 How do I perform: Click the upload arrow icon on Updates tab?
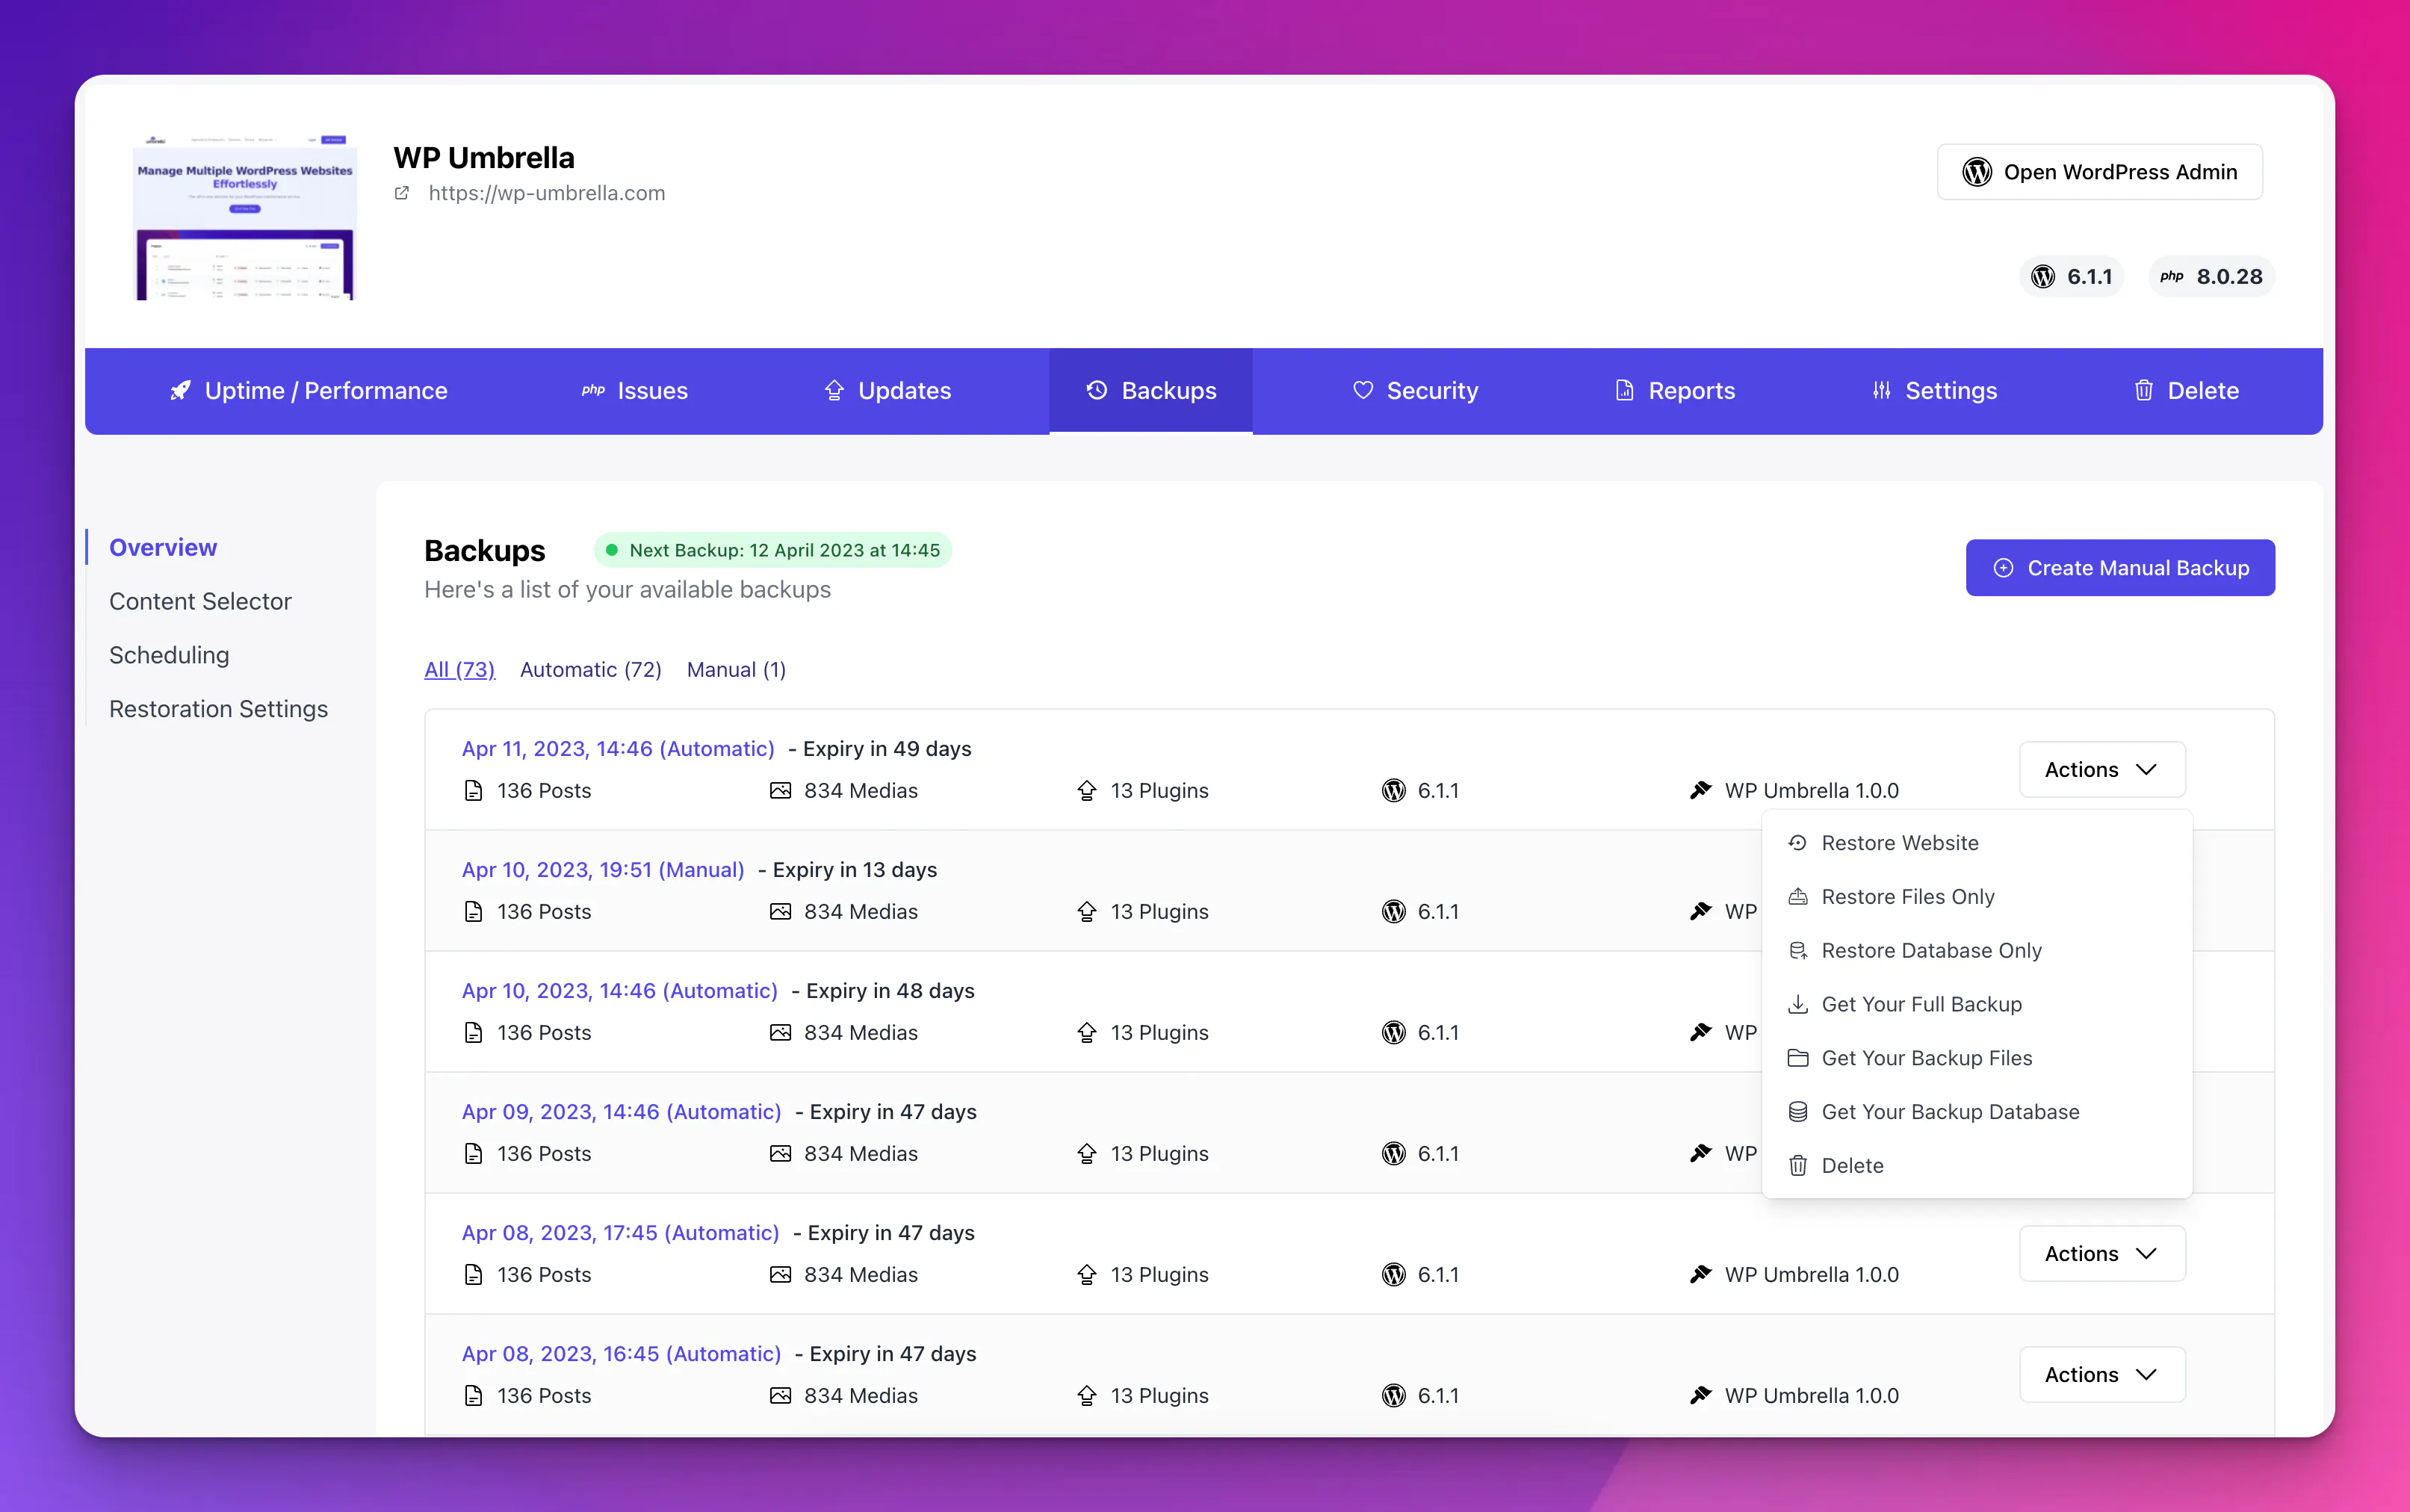[834, 391]
